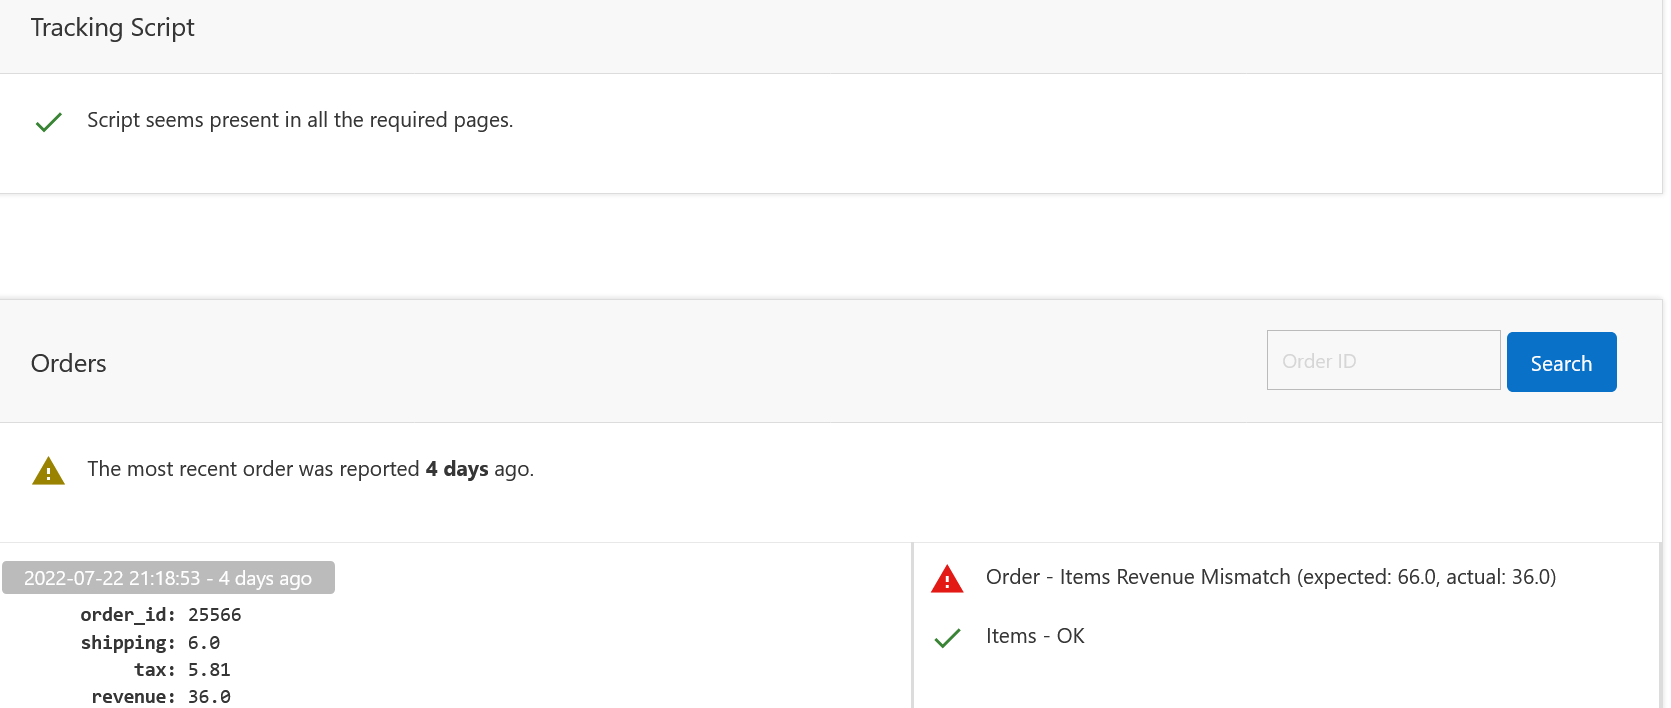Click the order_id field label

click(x=128, y=615)
